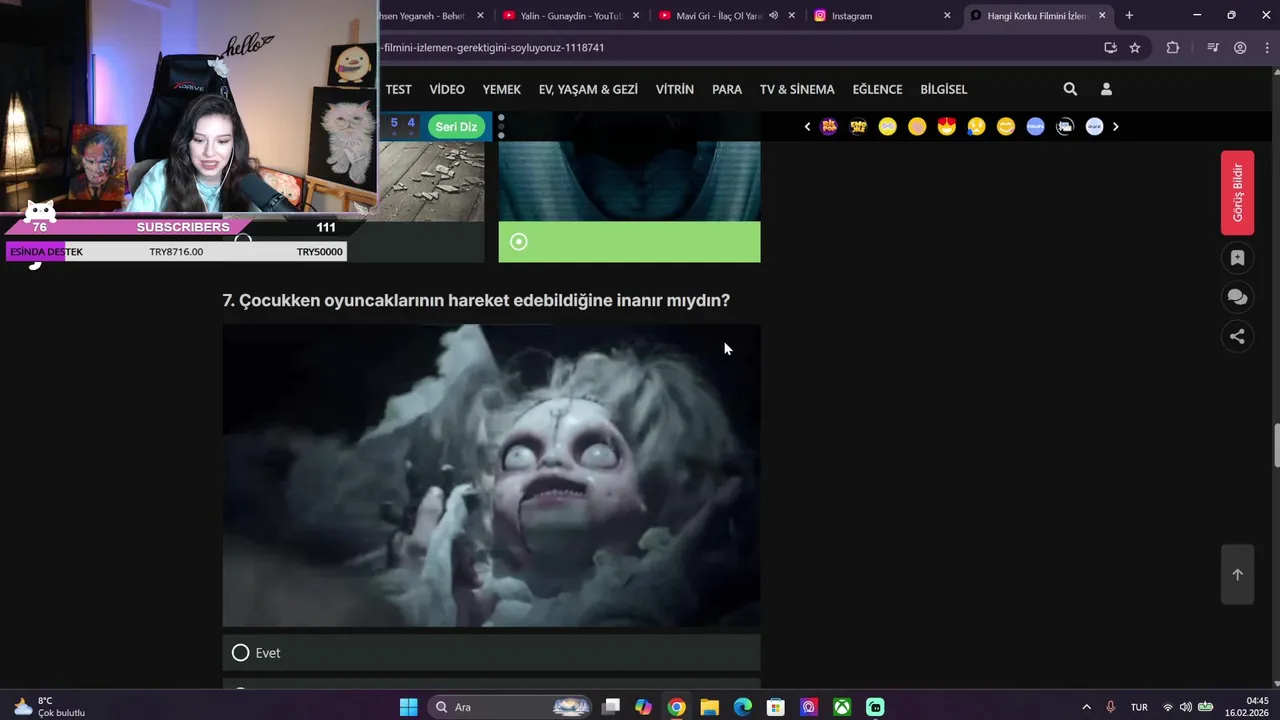Viewport: 1280px width, 720px height.
Task: Close the Instagram tab
Action: [947, 15]
